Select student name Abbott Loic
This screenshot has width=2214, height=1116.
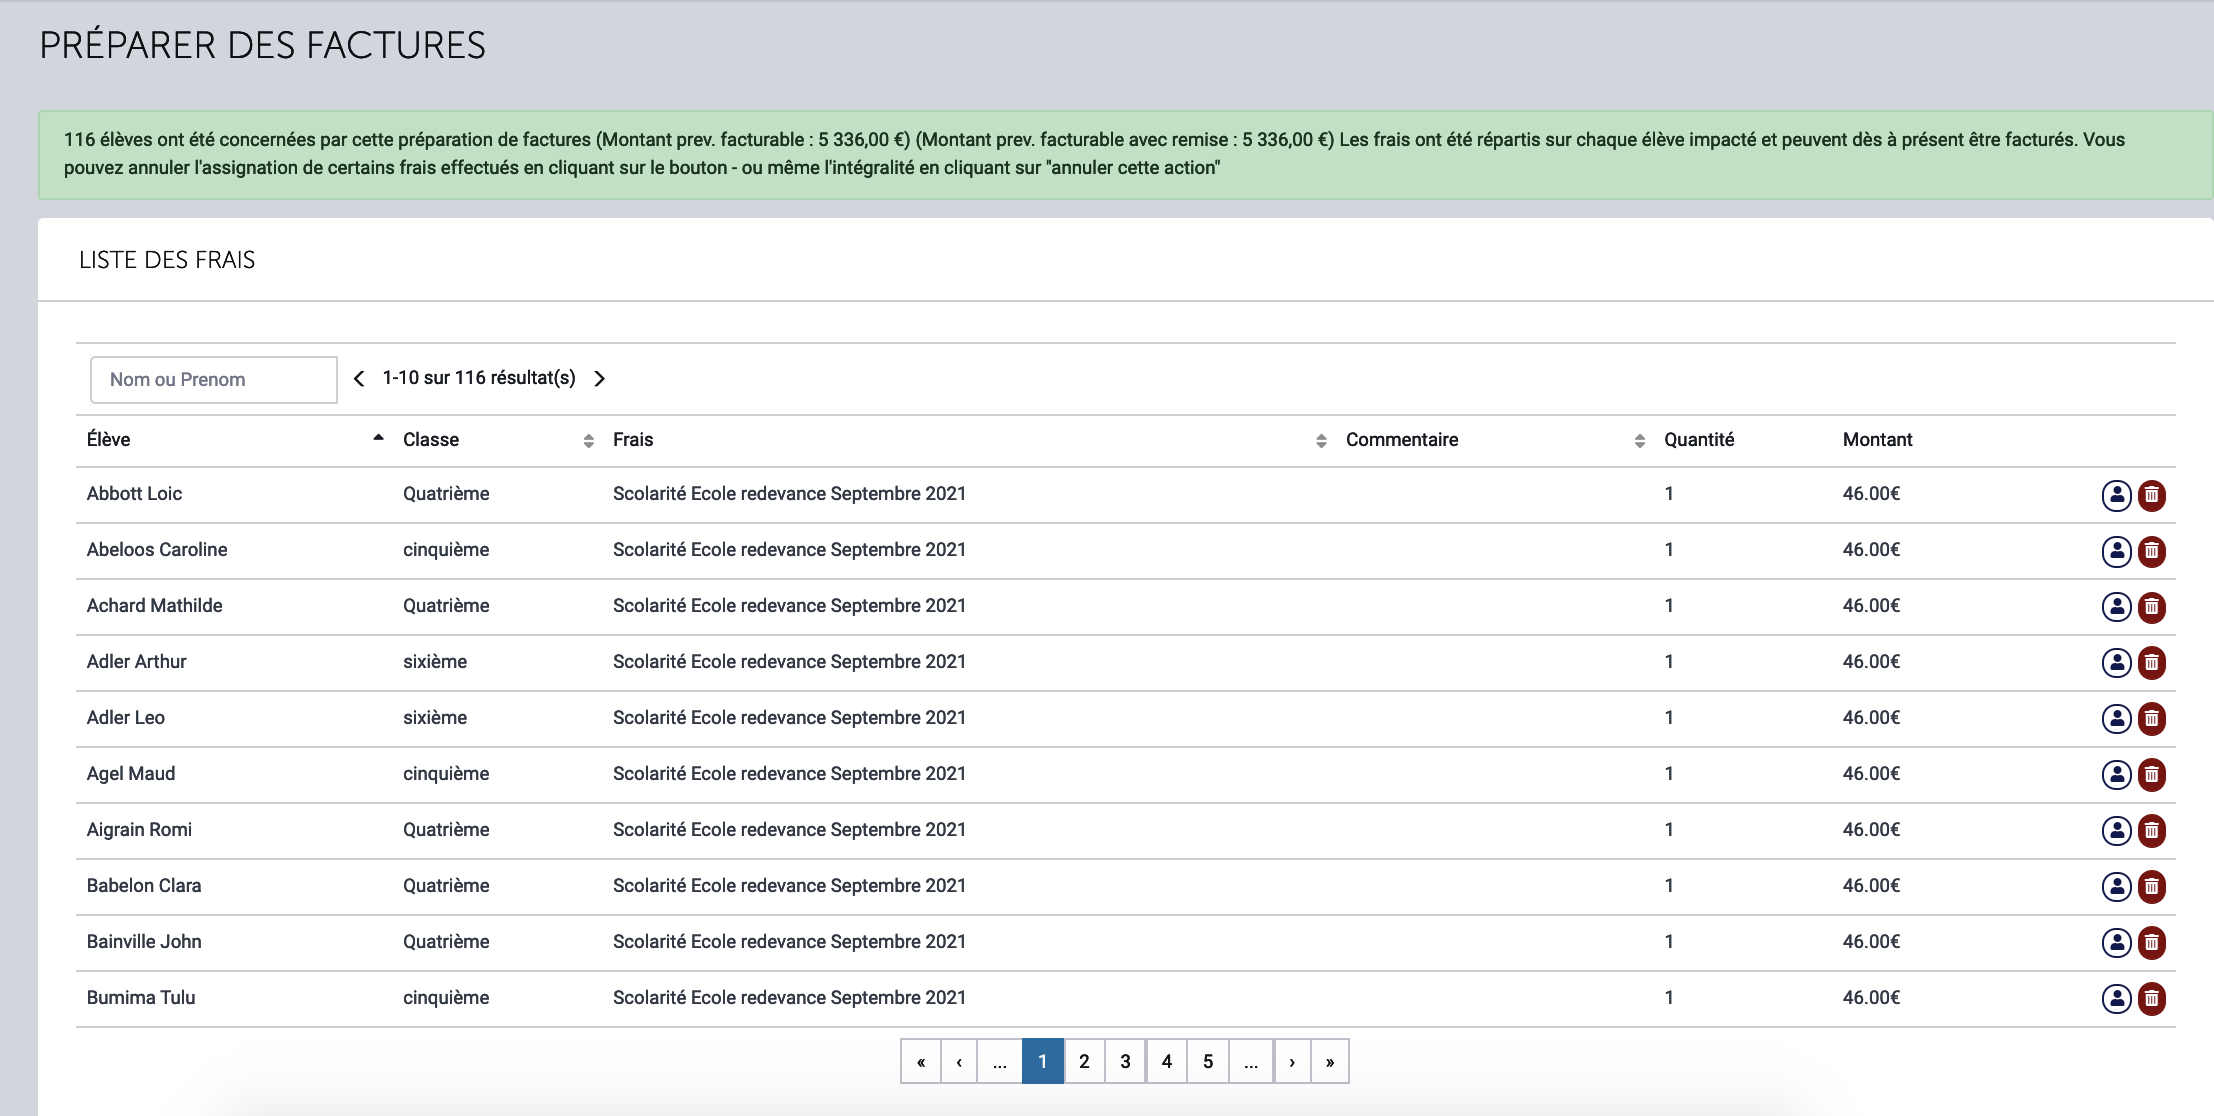point(134,494)
